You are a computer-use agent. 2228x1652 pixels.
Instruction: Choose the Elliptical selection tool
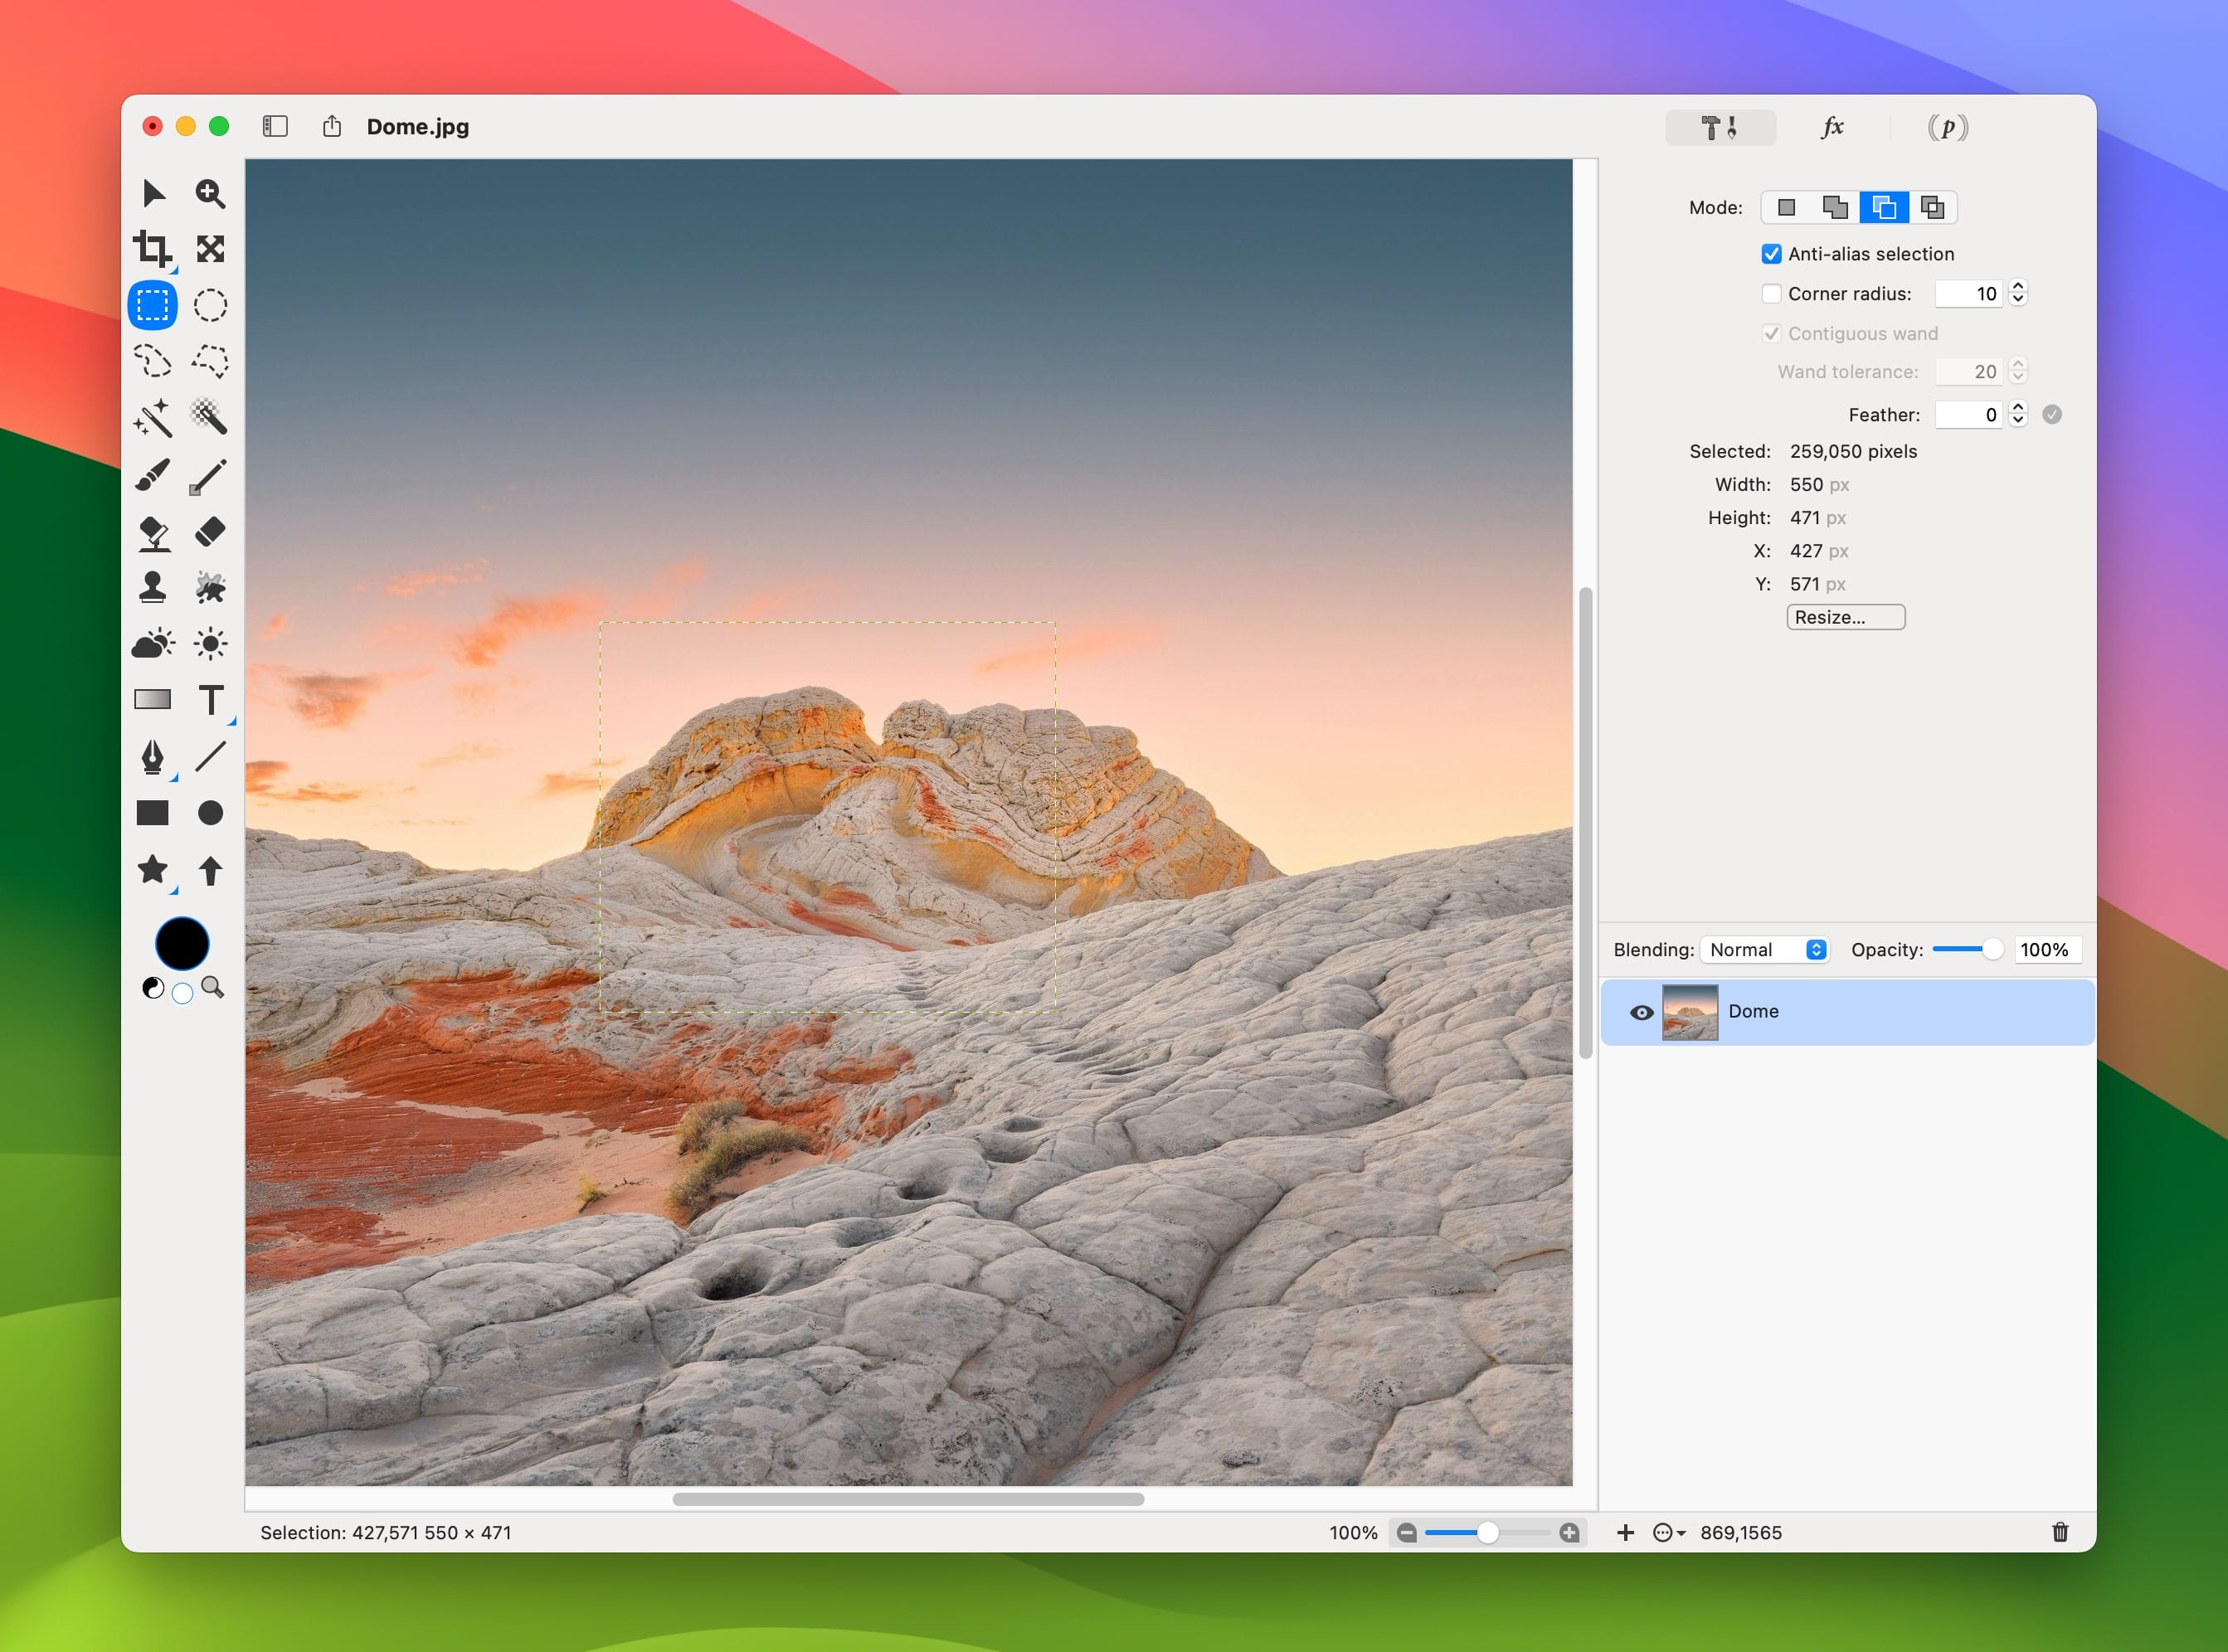click(x=210, y=305)
